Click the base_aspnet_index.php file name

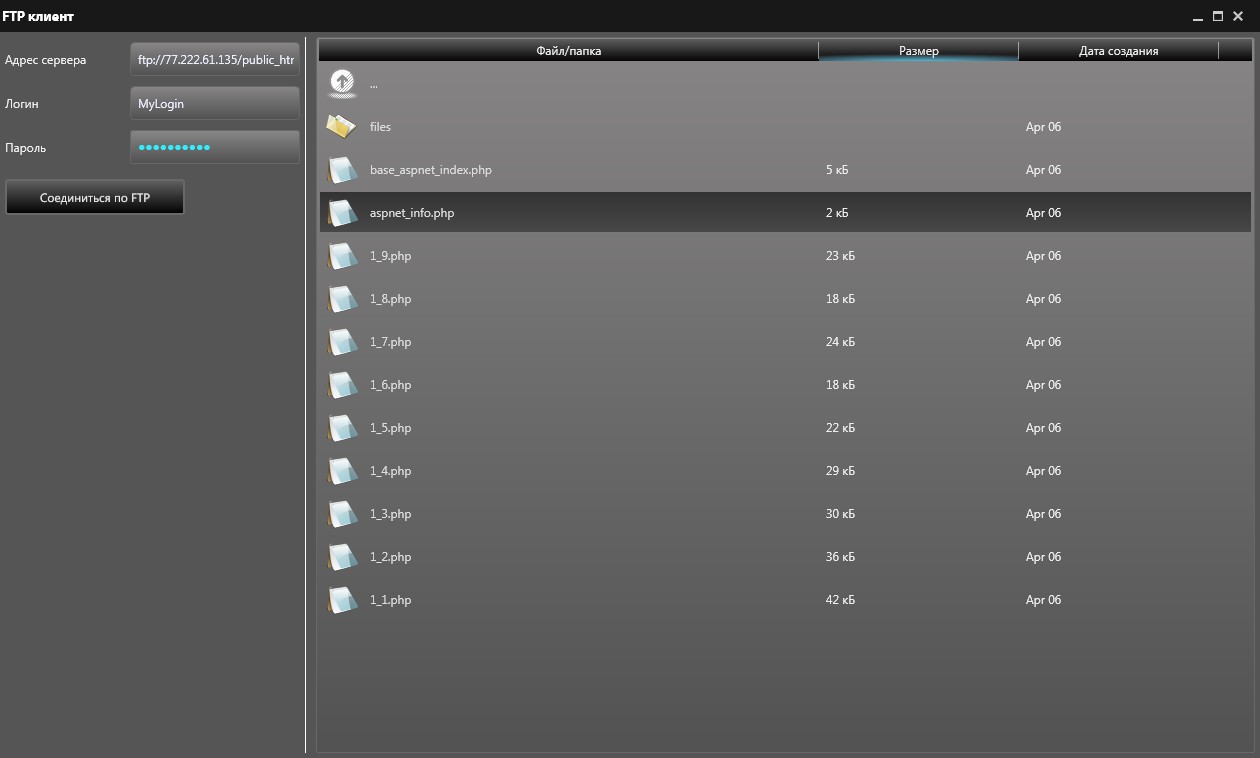coord(431,170)
